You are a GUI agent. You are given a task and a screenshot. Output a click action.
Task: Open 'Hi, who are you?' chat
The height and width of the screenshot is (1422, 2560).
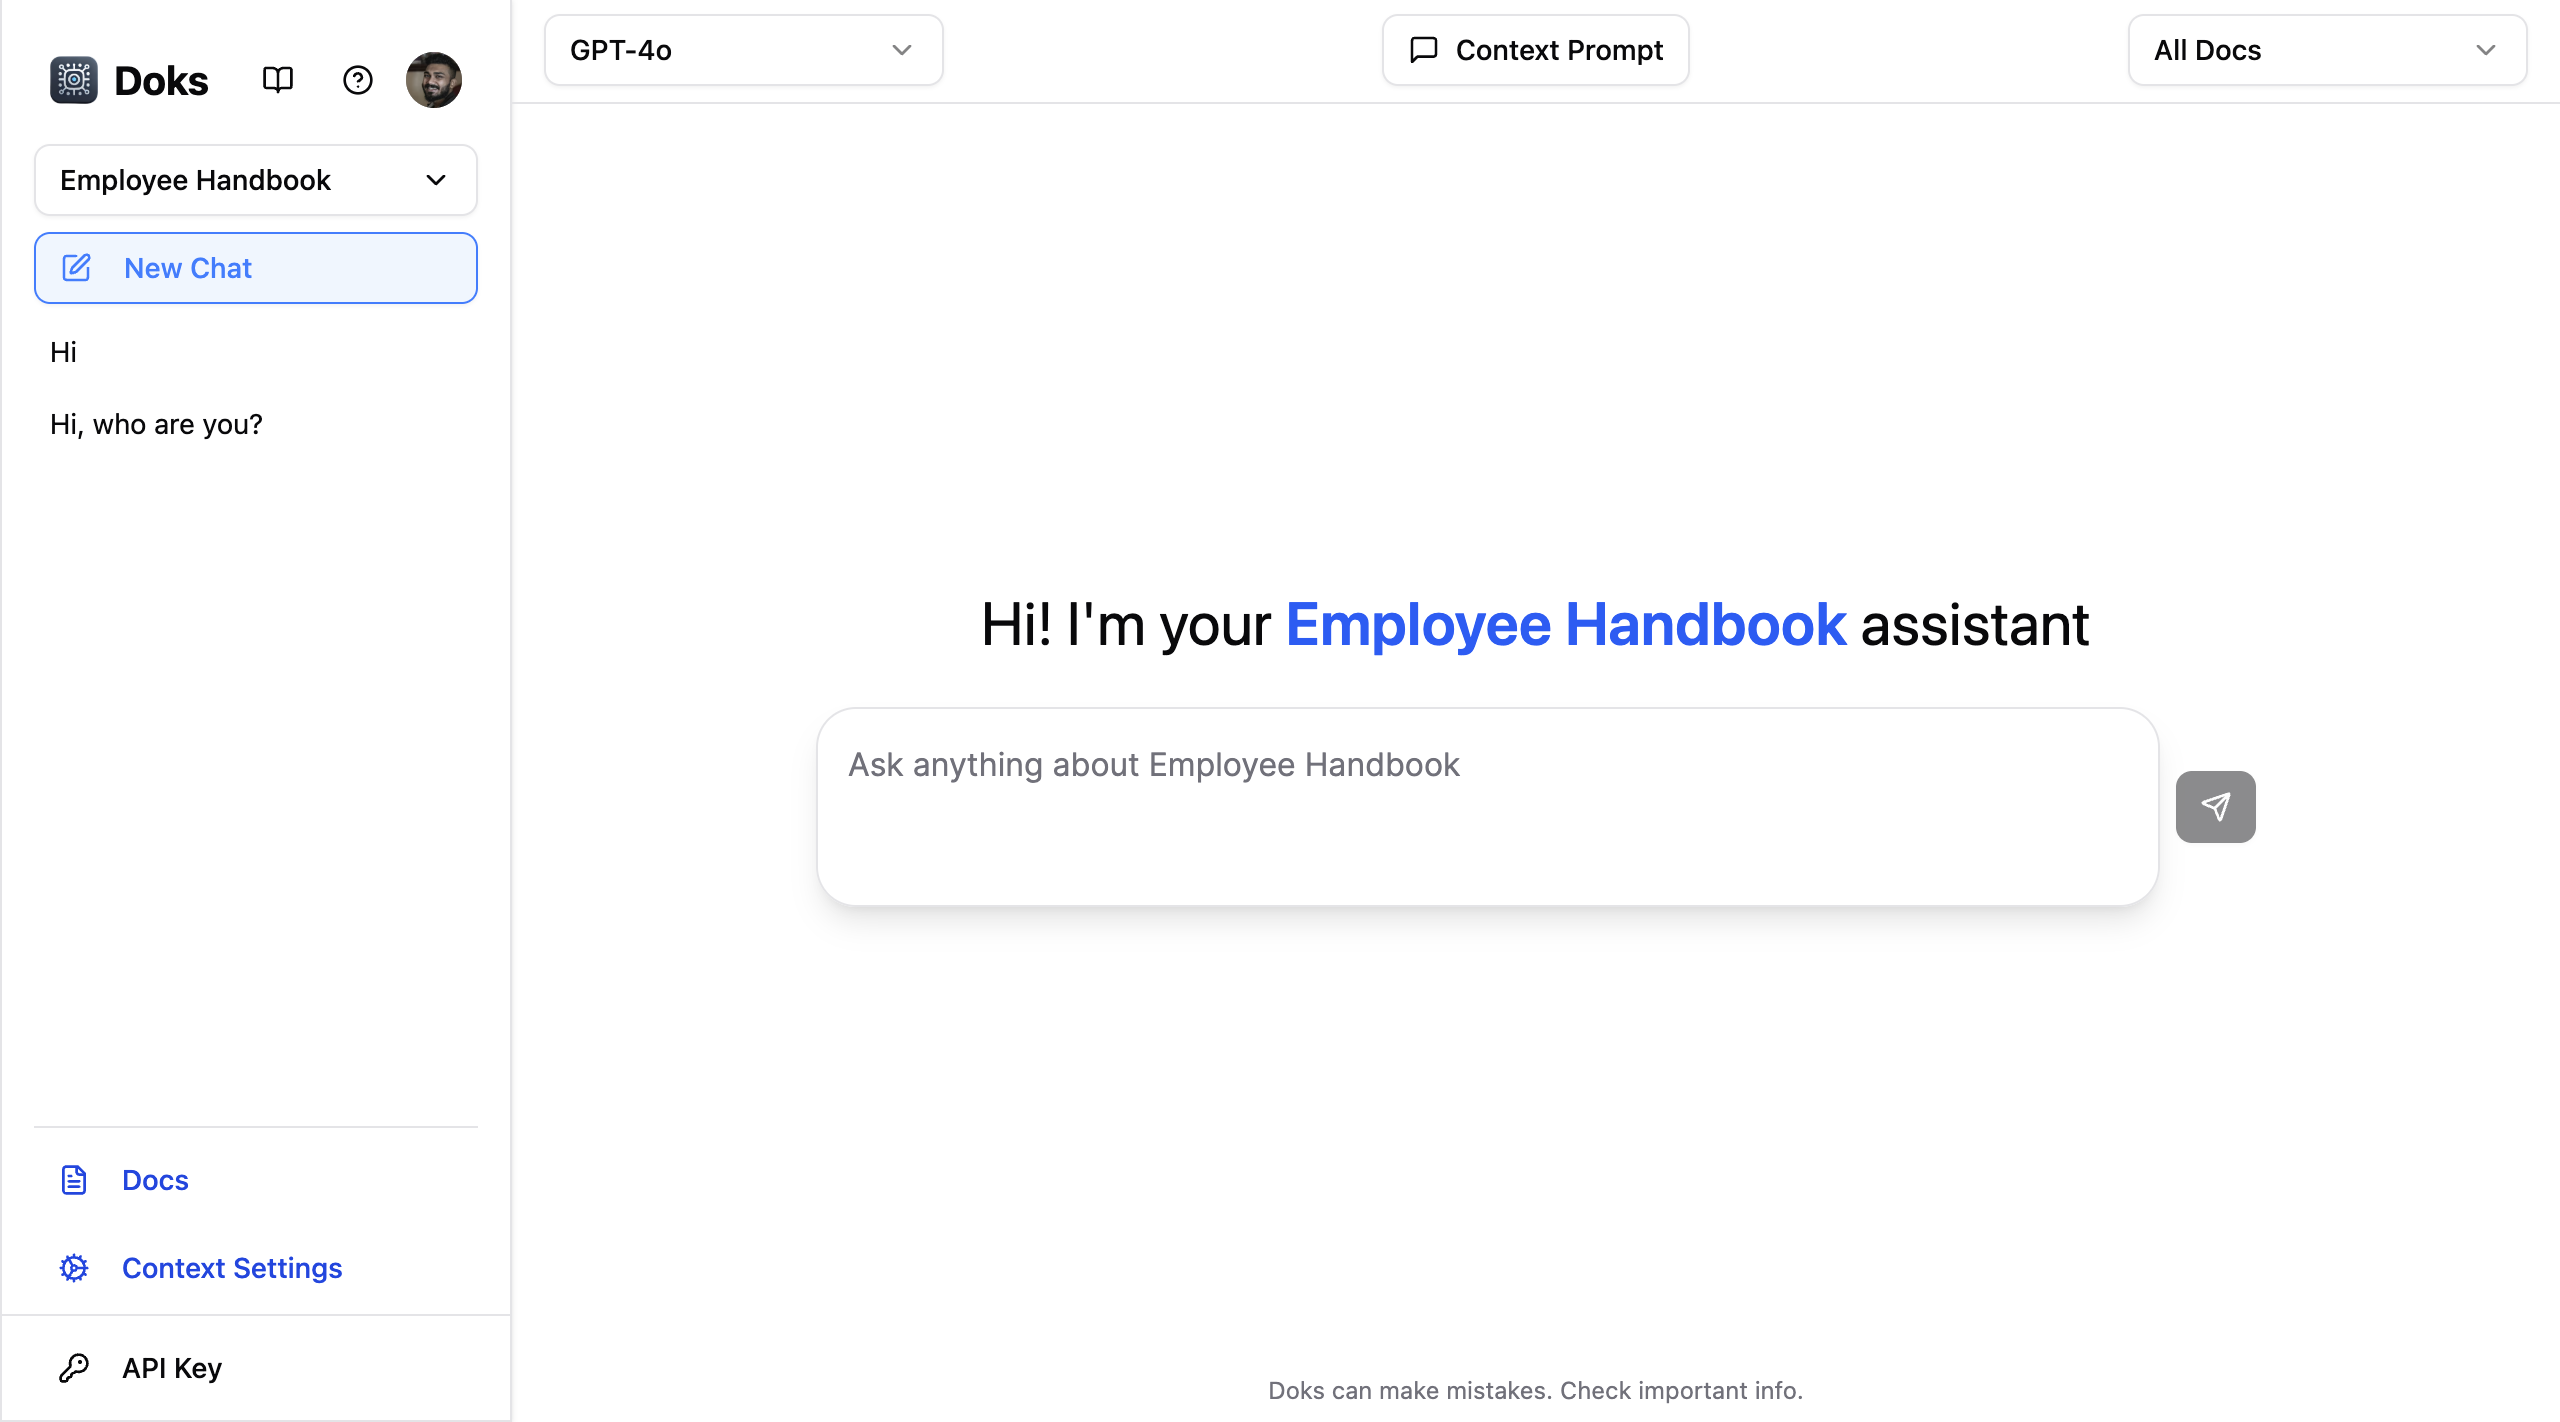pyautogui.click(x=156, y=424)
